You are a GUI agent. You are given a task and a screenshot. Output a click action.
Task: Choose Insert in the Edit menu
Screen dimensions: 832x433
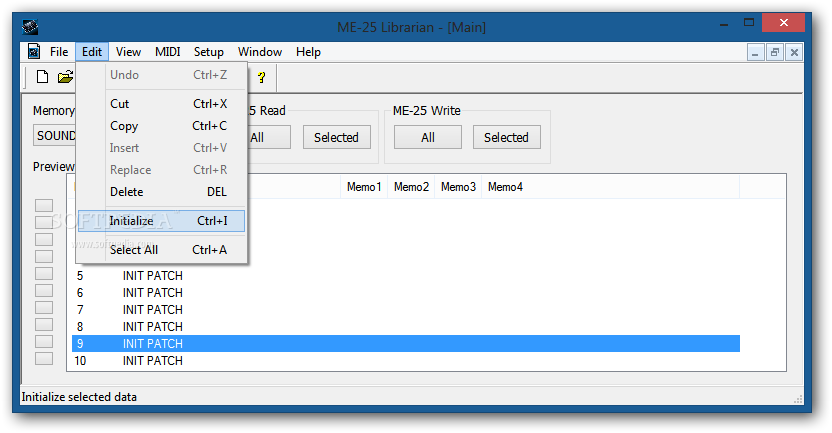coord(161,148)
